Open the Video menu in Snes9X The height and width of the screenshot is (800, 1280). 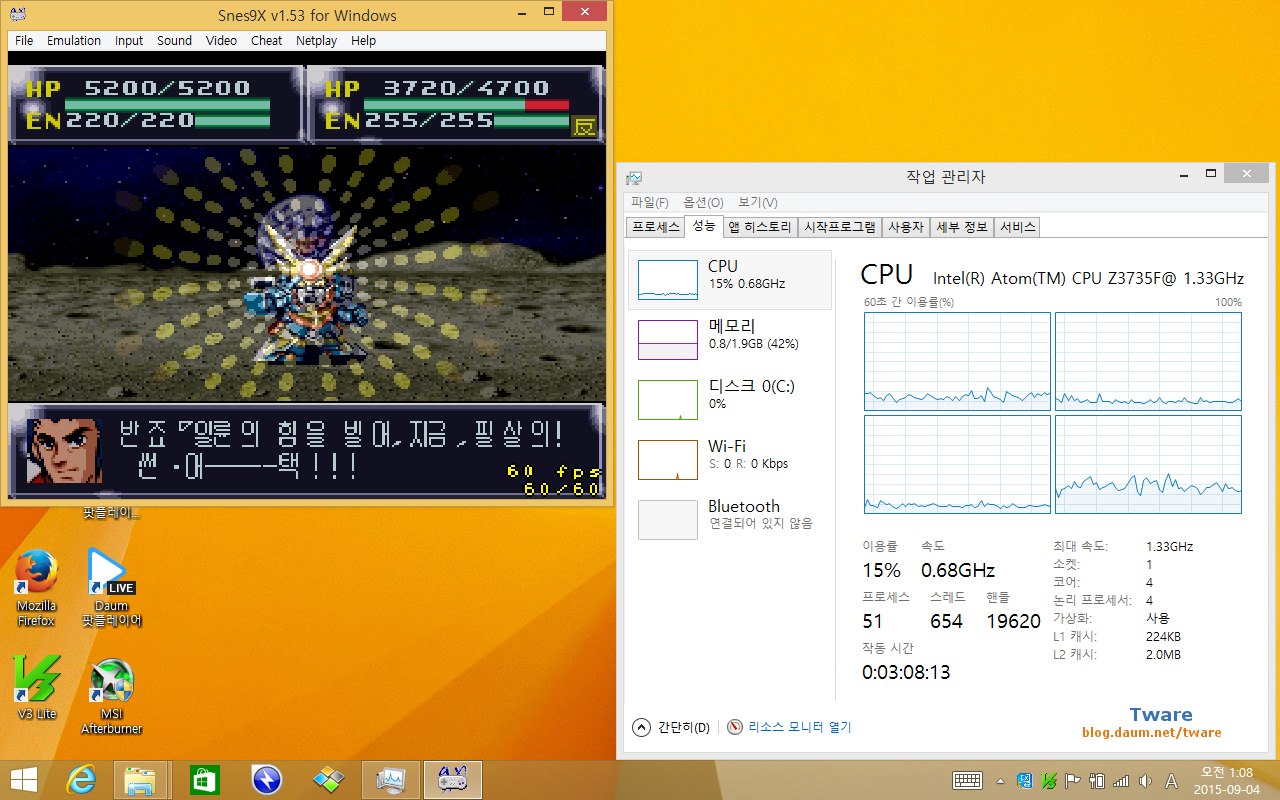click(221, 41)
